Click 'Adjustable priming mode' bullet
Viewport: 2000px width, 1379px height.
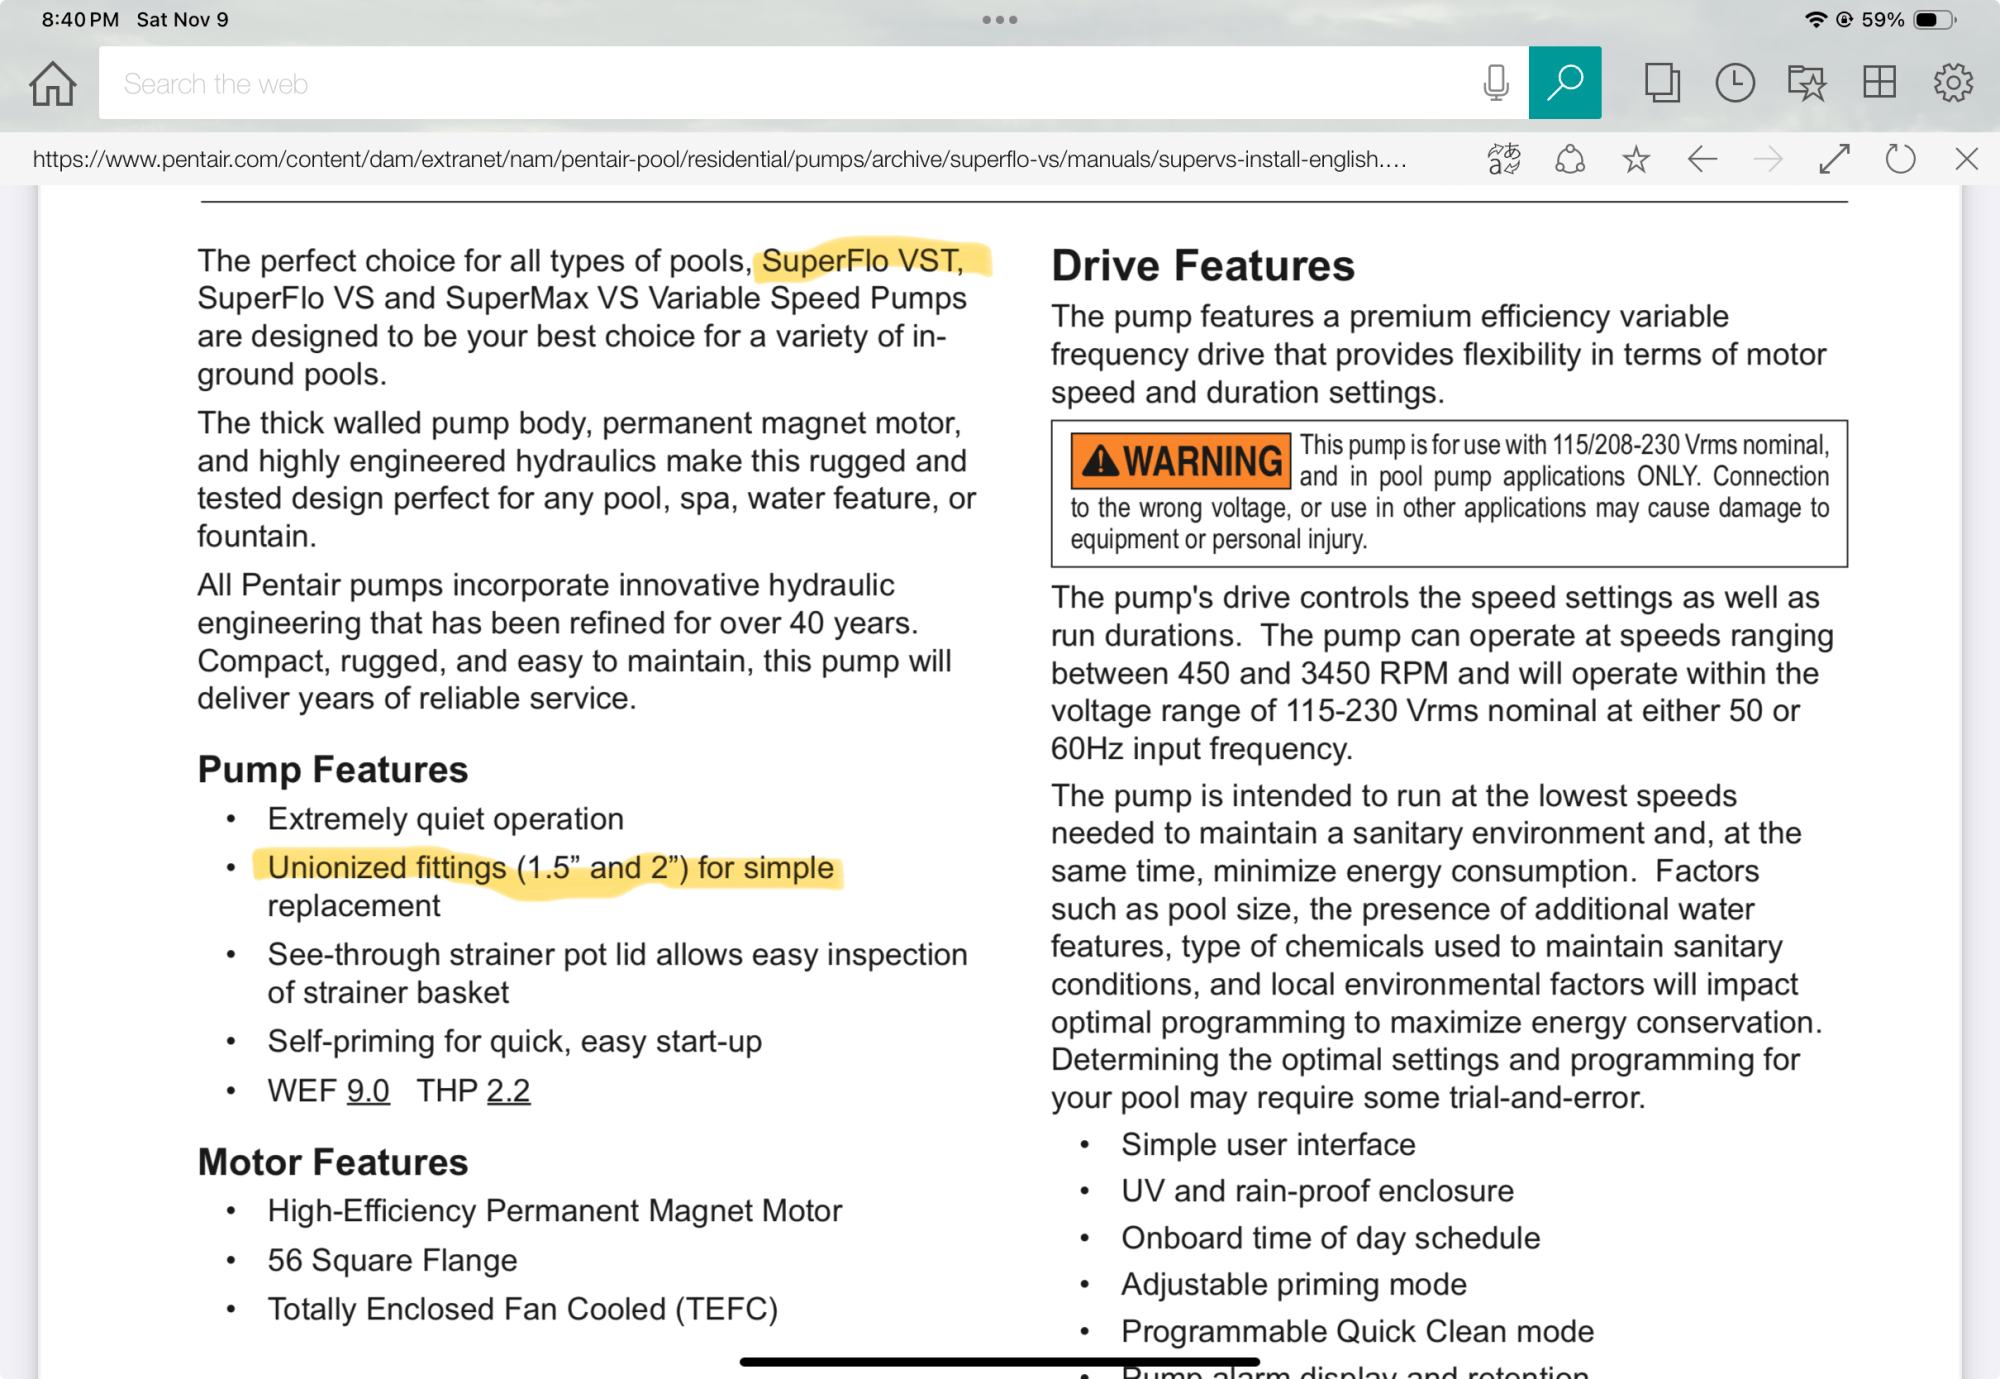click(x=1294, y=1284)
